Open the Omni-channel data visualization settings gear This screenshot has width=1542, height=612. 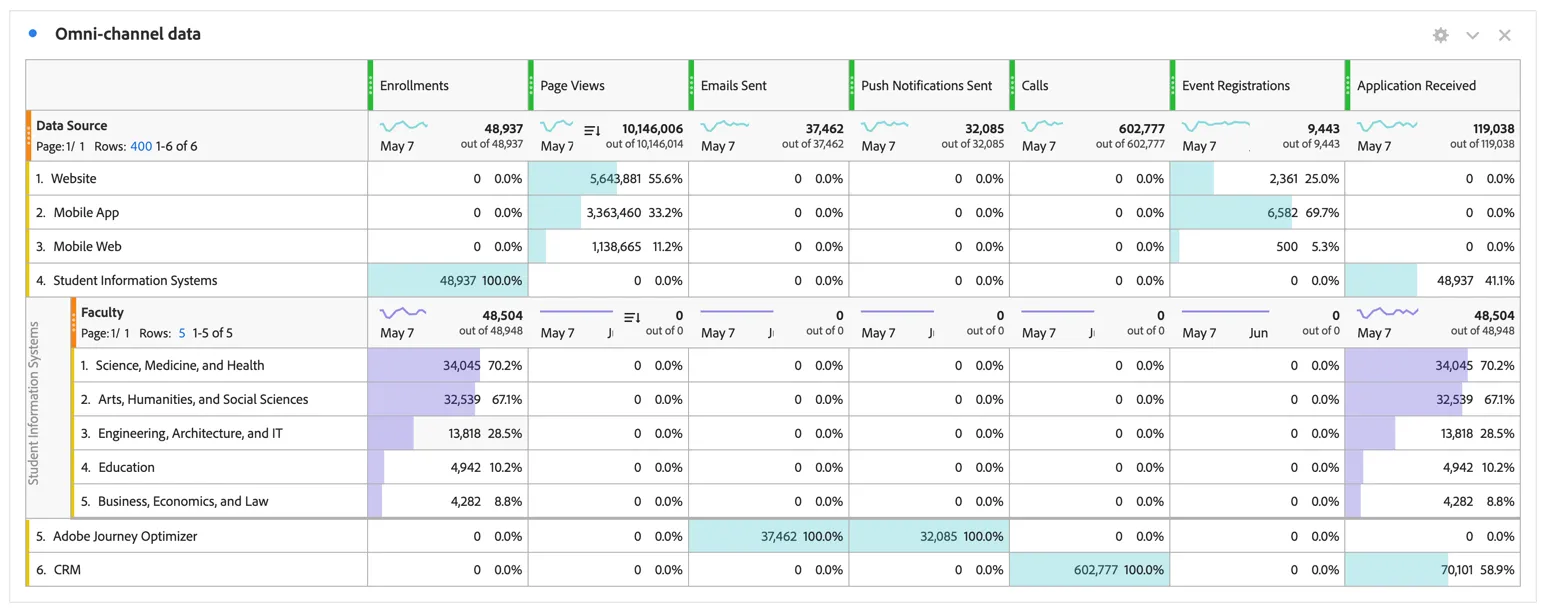(1440, 35)
